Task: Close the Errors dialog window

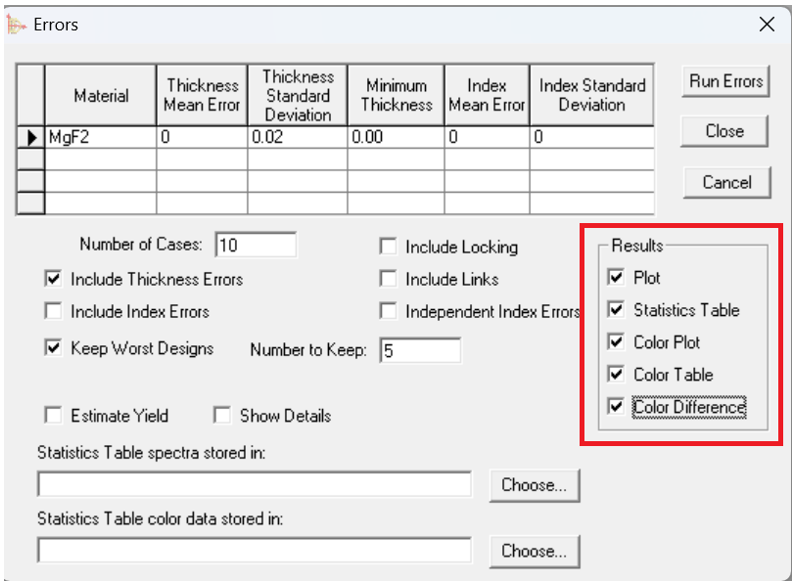Action: [767, 25]
